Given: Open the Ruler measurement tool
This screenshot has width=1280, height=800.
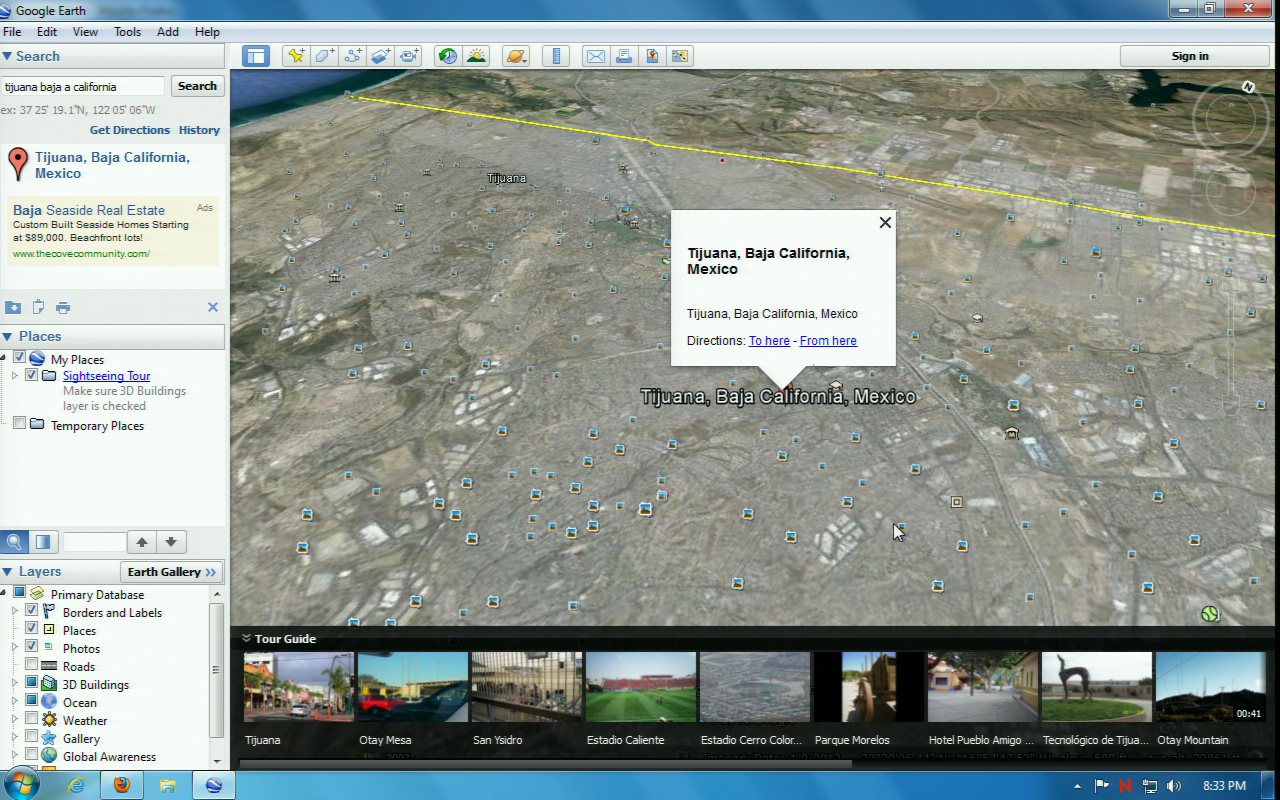Looking at the screenshot, I should 558,56.
